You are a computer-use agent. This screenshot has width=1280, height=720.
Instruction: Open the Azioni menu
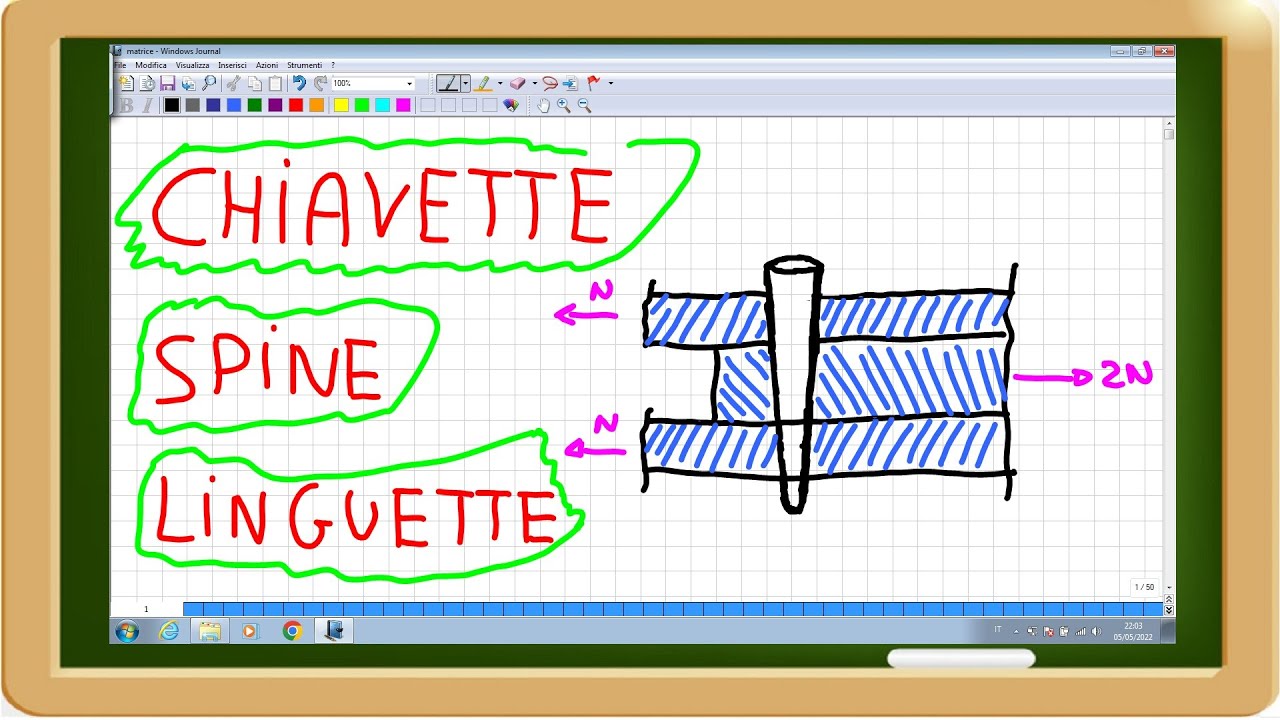pos(267,65)
